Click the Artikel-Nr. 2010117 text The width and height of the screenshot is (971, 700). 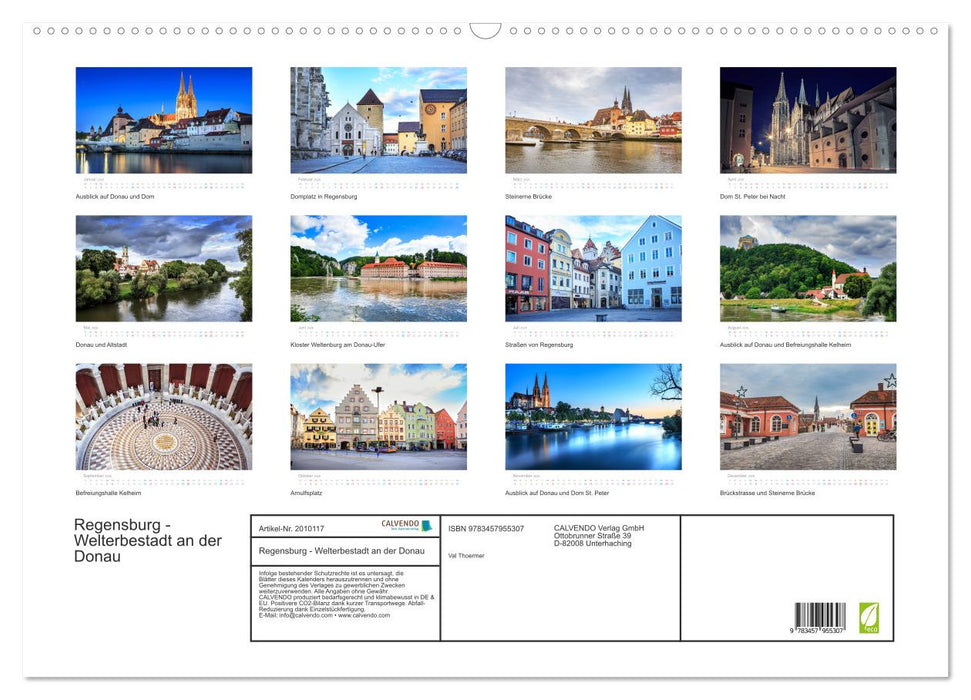[290, 525]
